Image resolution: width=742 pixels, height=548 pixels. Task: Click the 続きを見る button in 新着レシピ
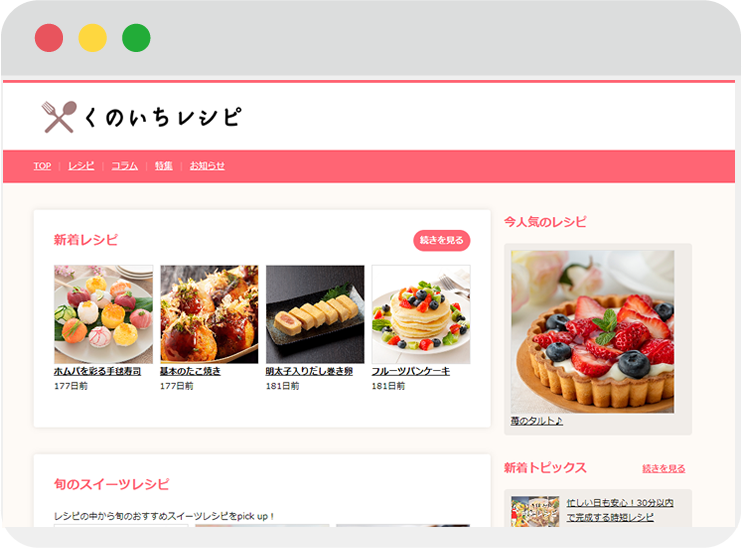pos(442,240)
